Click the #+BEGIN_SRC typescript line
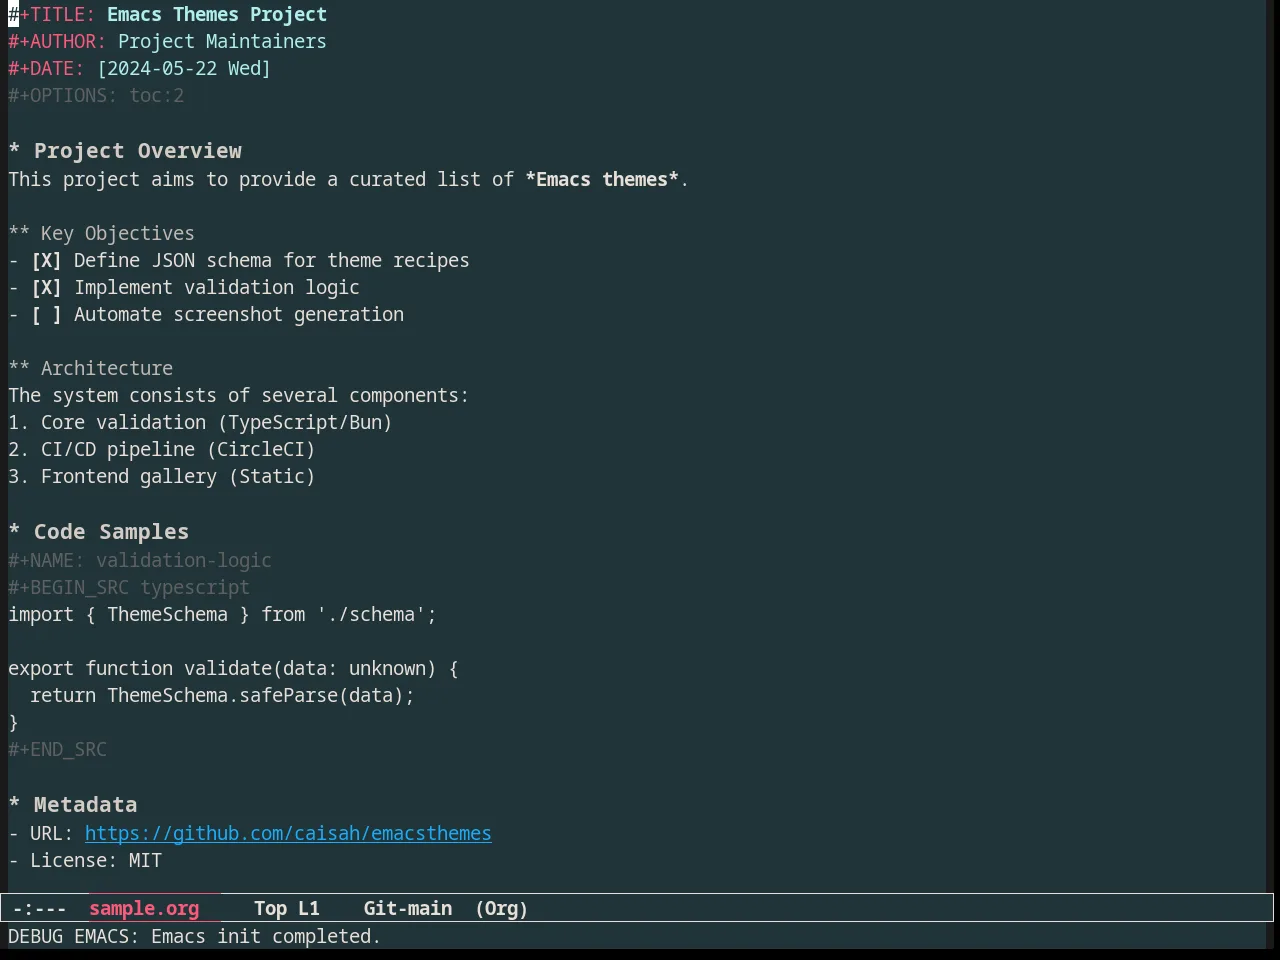 pos(129,588)
